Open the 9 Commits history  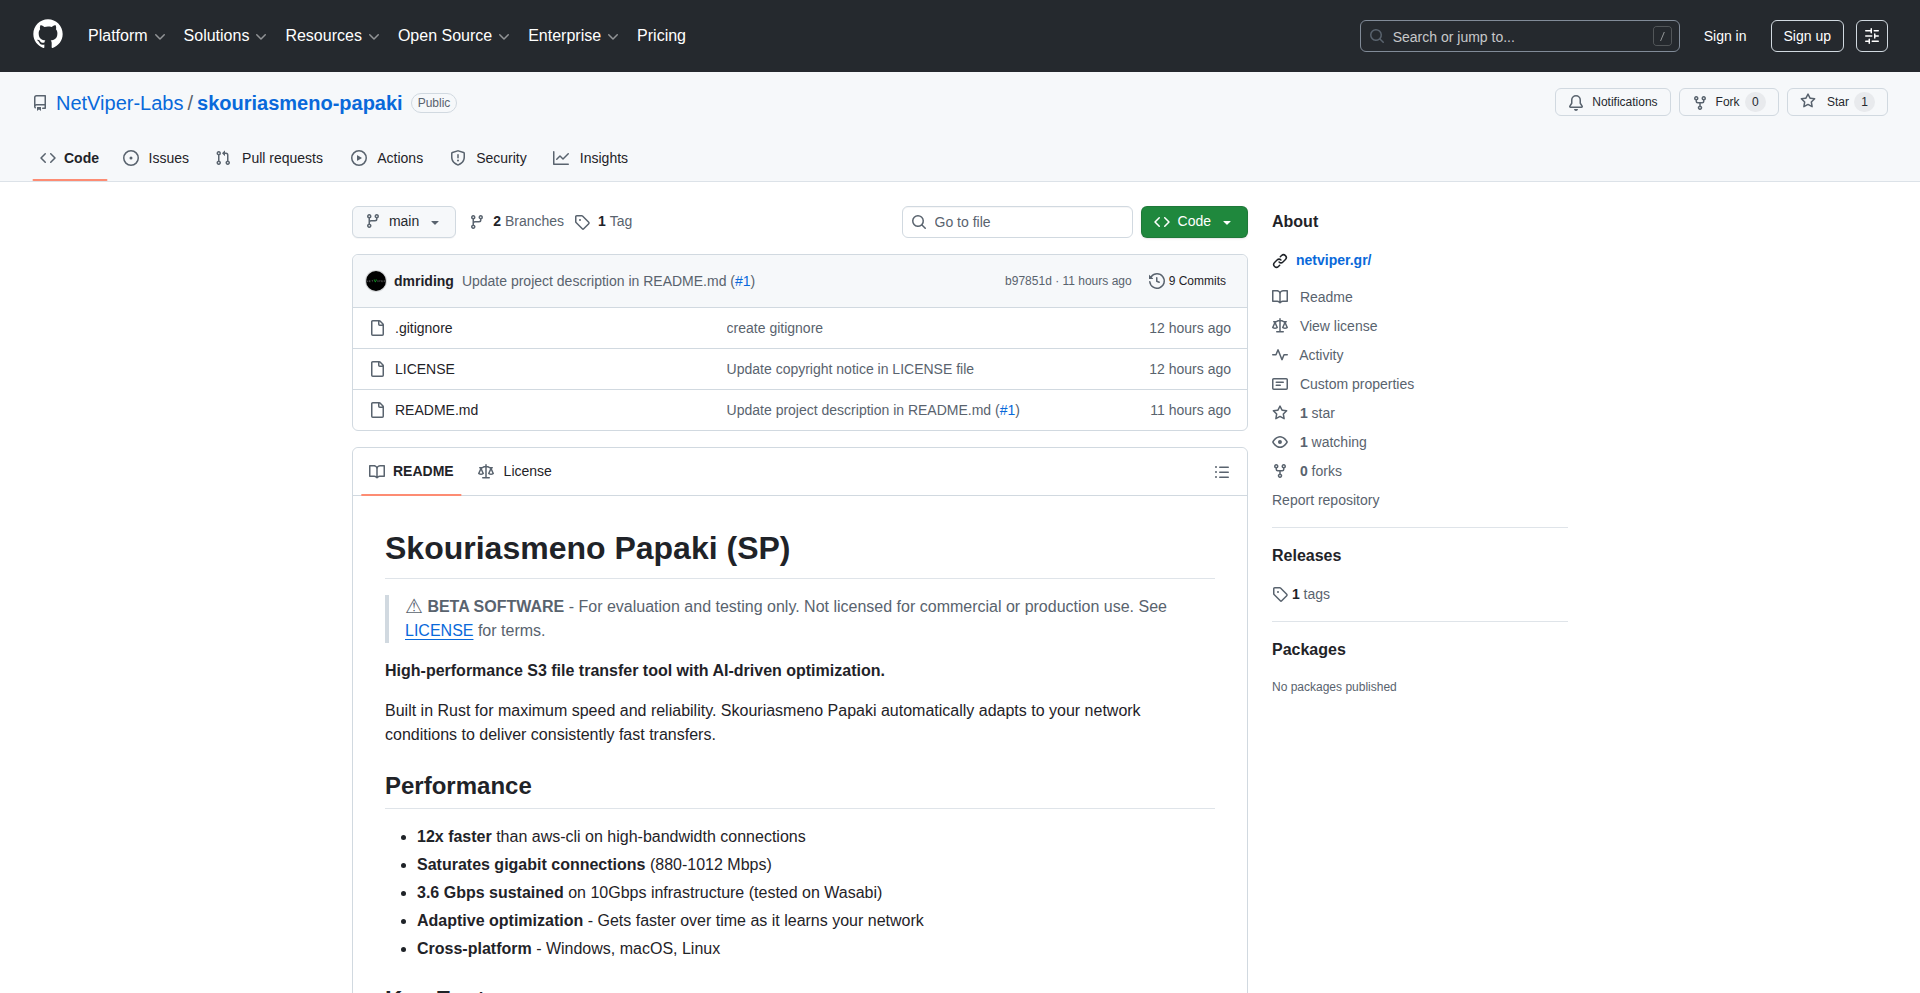pyautogui.click(x=1187, y=281)
